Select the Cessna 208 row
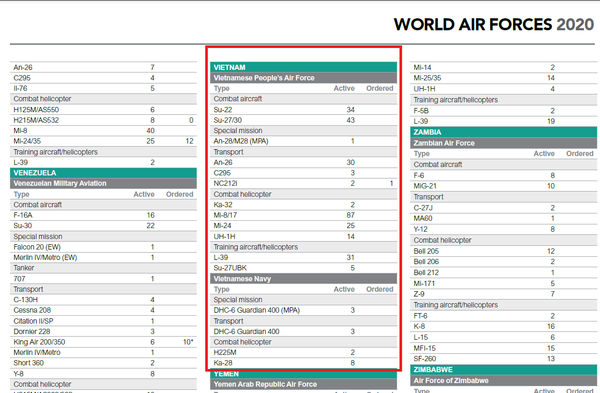 click(x=103, y=310)
